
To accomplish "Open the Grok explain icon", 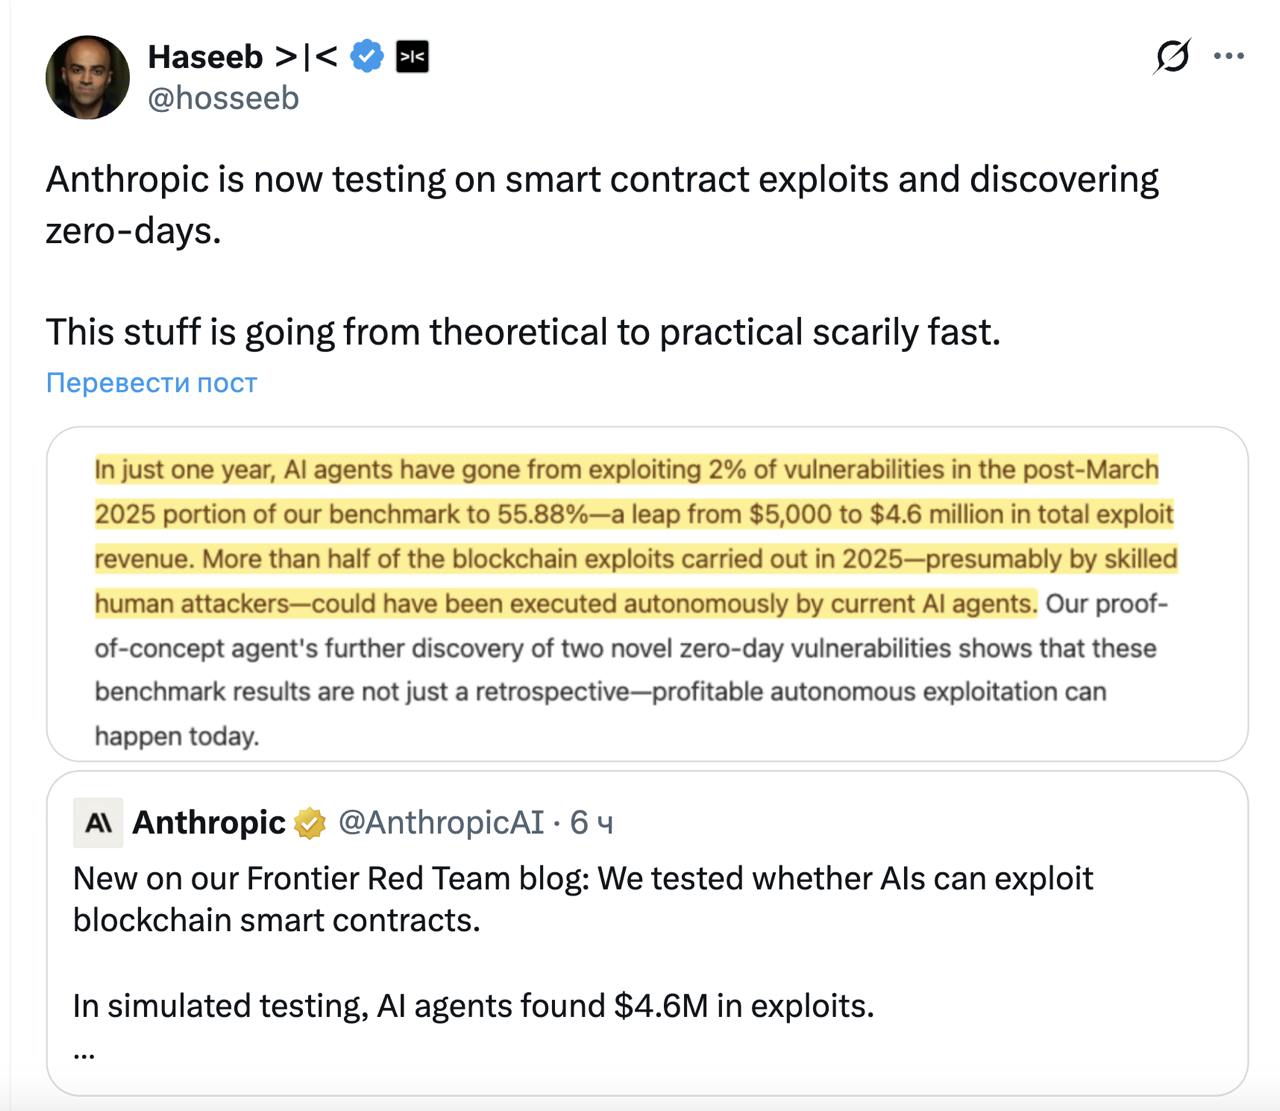I will point(1171,56).
